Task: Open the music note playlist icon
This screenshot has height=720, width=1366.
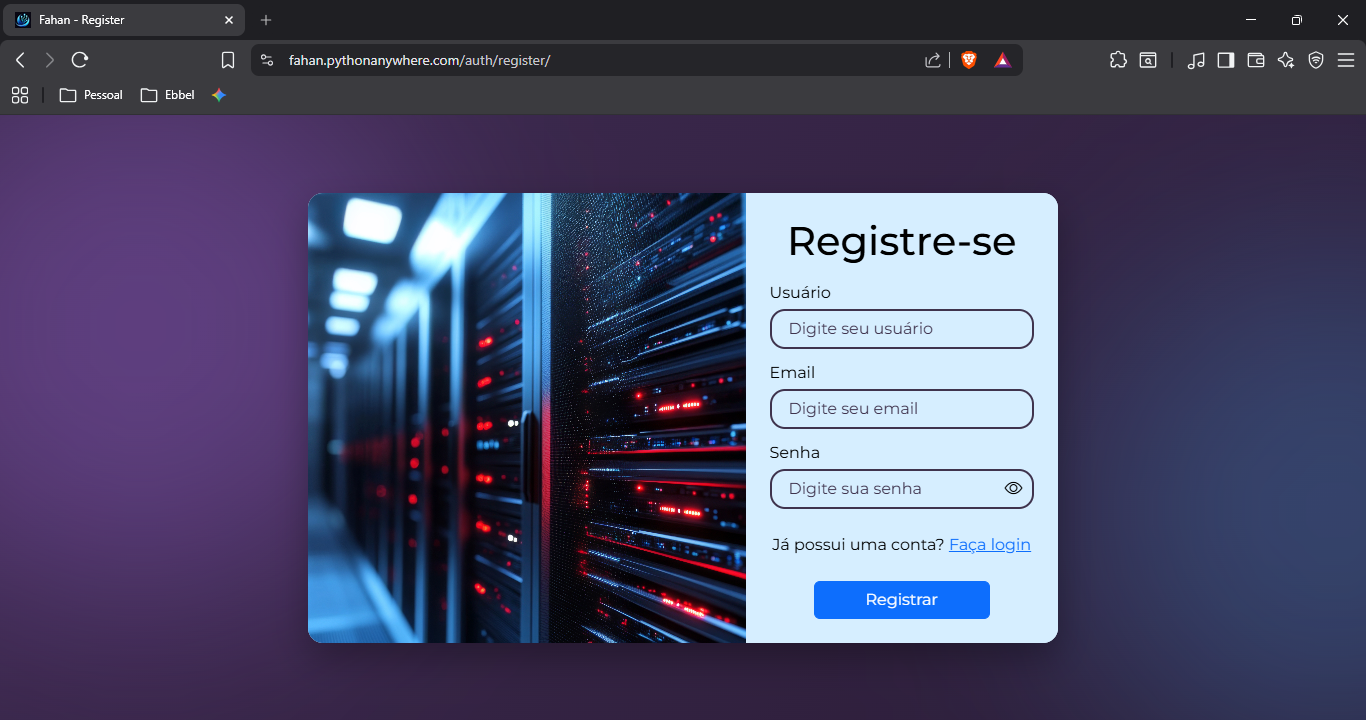Action: pyautogui.click(x=1196, y=60)
